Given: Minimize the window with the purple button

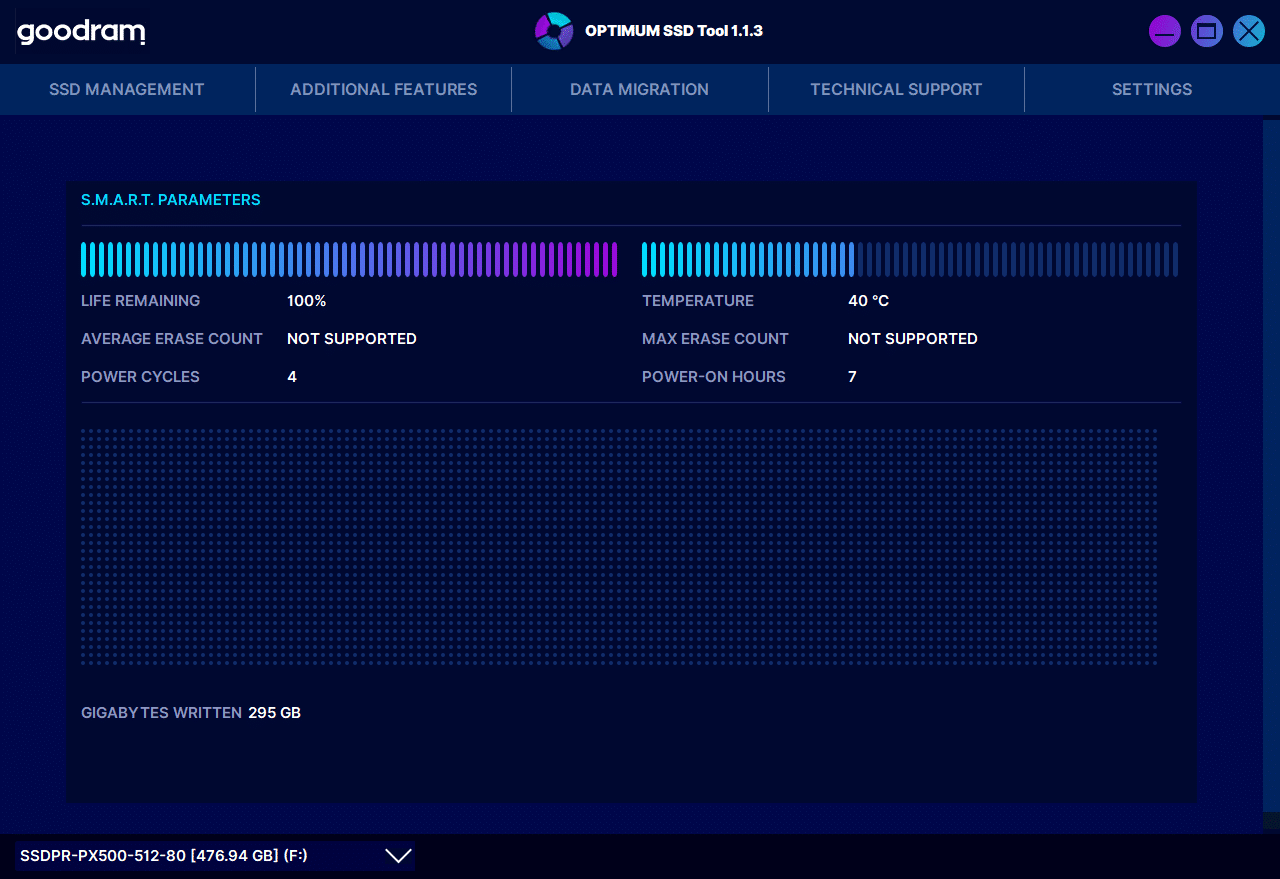Looking at the screenshot, I should (1164, 32).
